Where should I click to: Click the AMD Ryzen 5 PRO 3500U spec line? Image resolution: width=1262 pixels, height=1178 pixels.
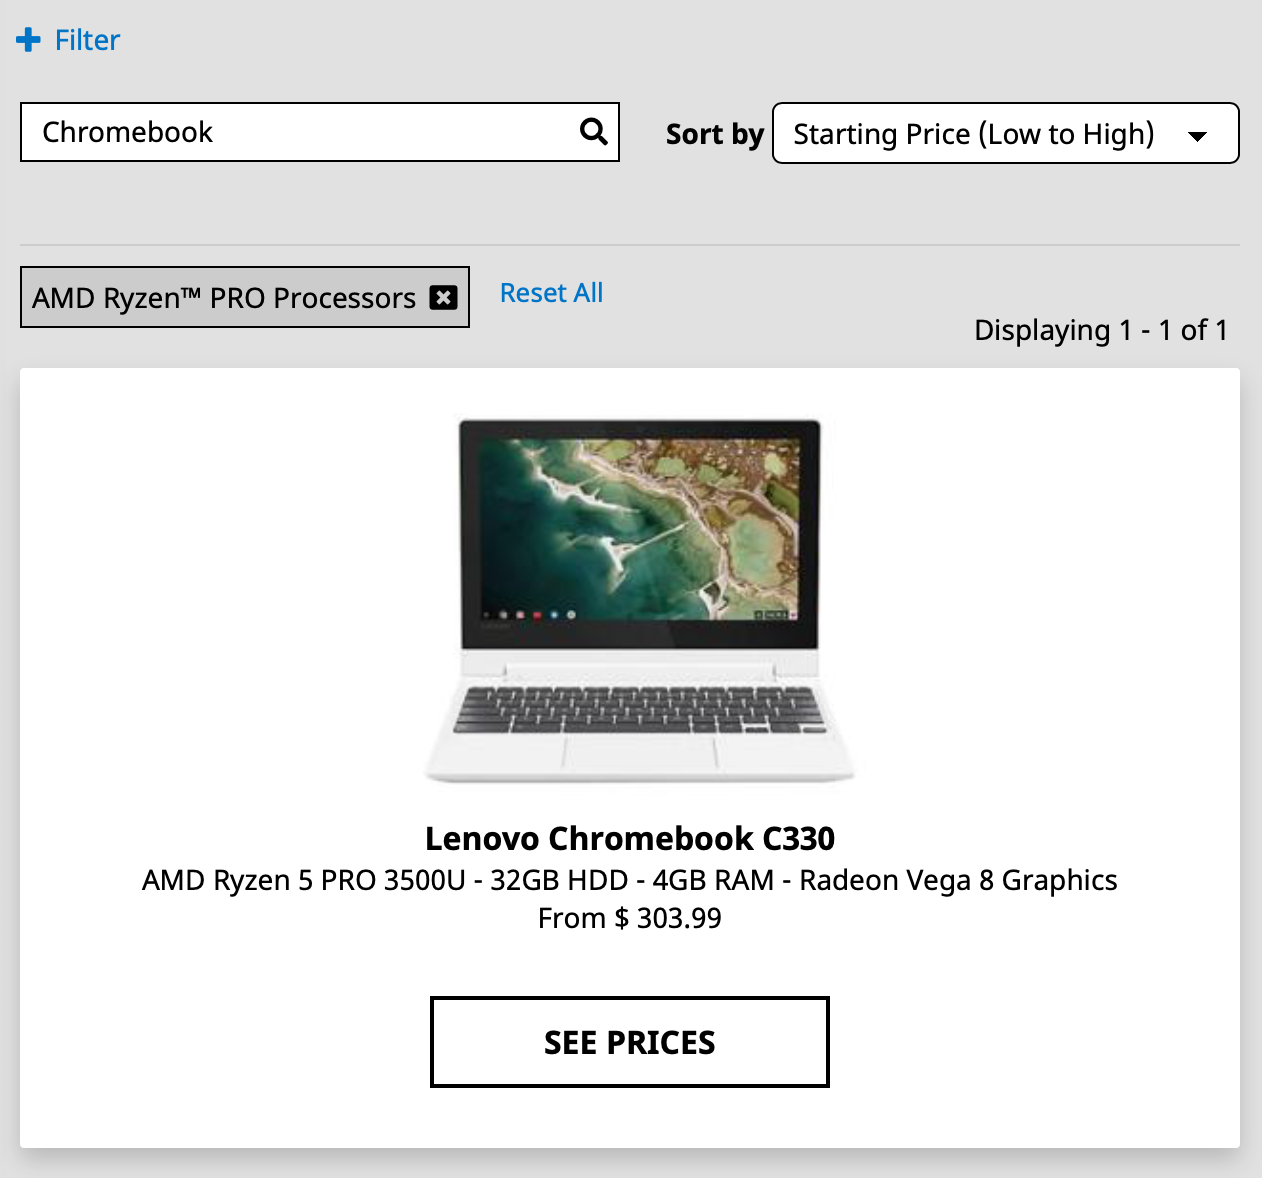point(630,880)
